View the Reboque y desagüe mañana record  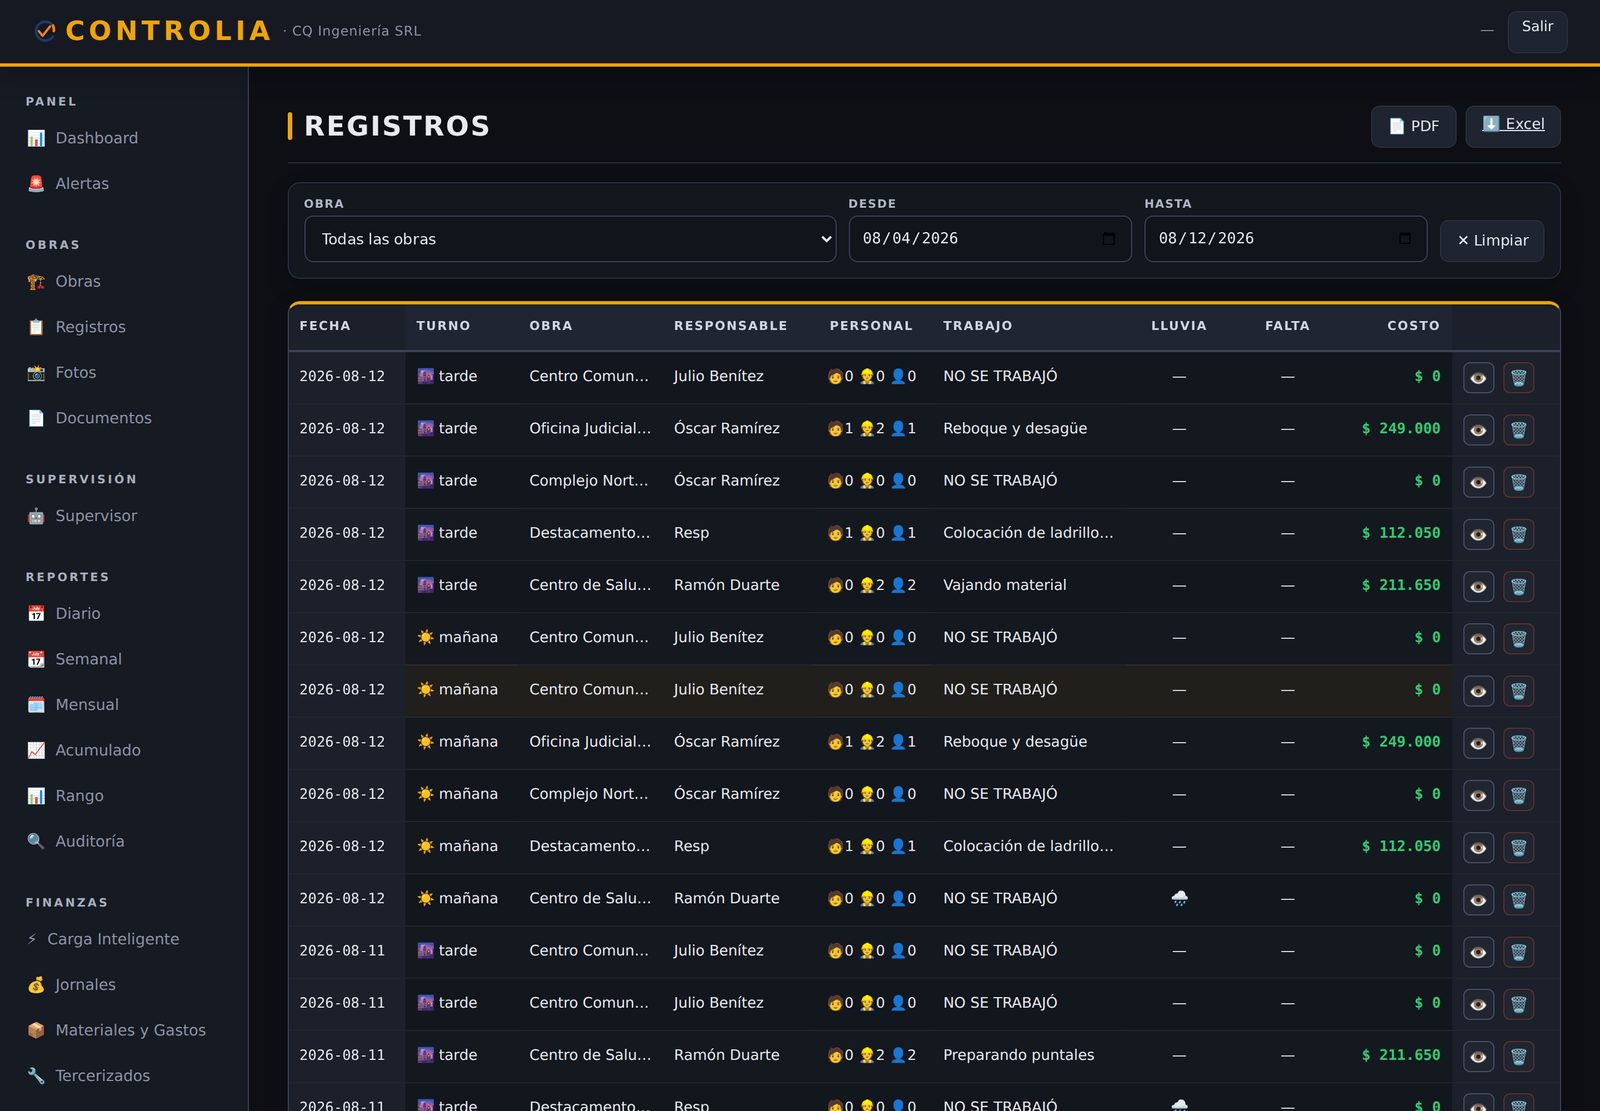click(1478, 743)
